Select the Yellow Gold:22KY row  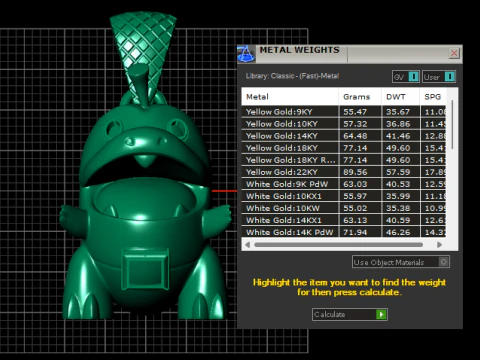pos(344,172)
